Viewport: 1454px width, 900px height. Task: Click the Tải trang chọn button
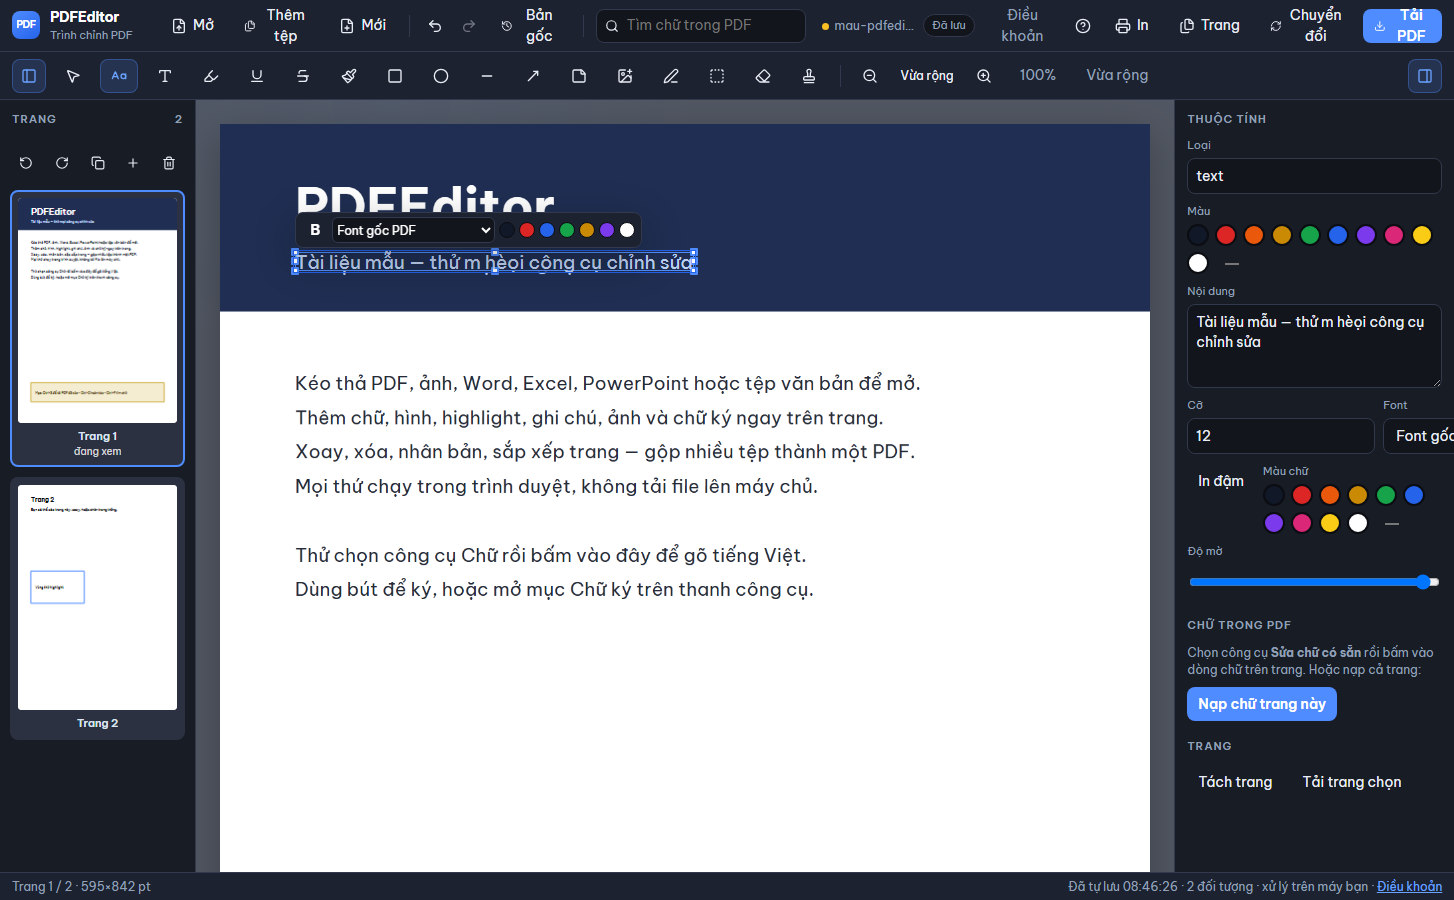click(1352, 782)
